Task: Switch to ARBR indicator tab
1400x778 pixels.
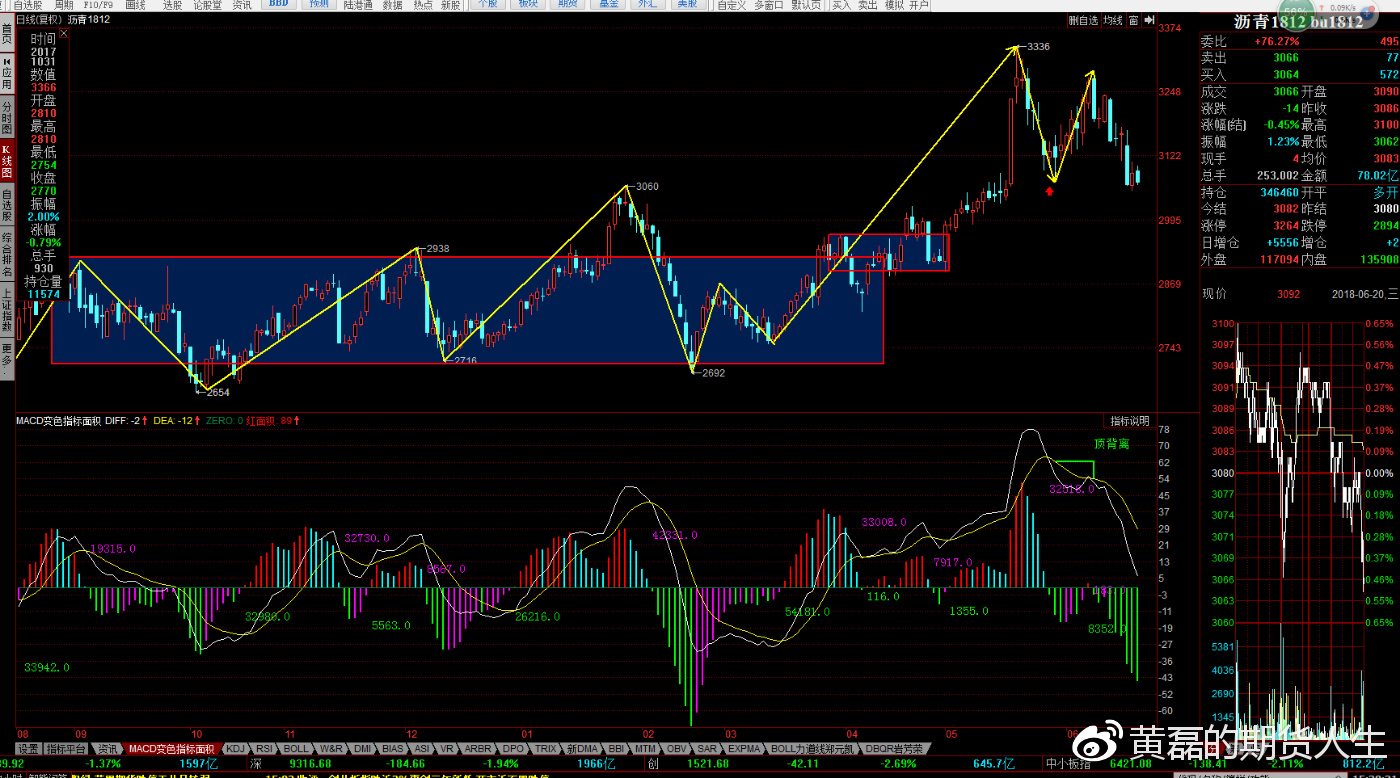Action: point(479,748)
